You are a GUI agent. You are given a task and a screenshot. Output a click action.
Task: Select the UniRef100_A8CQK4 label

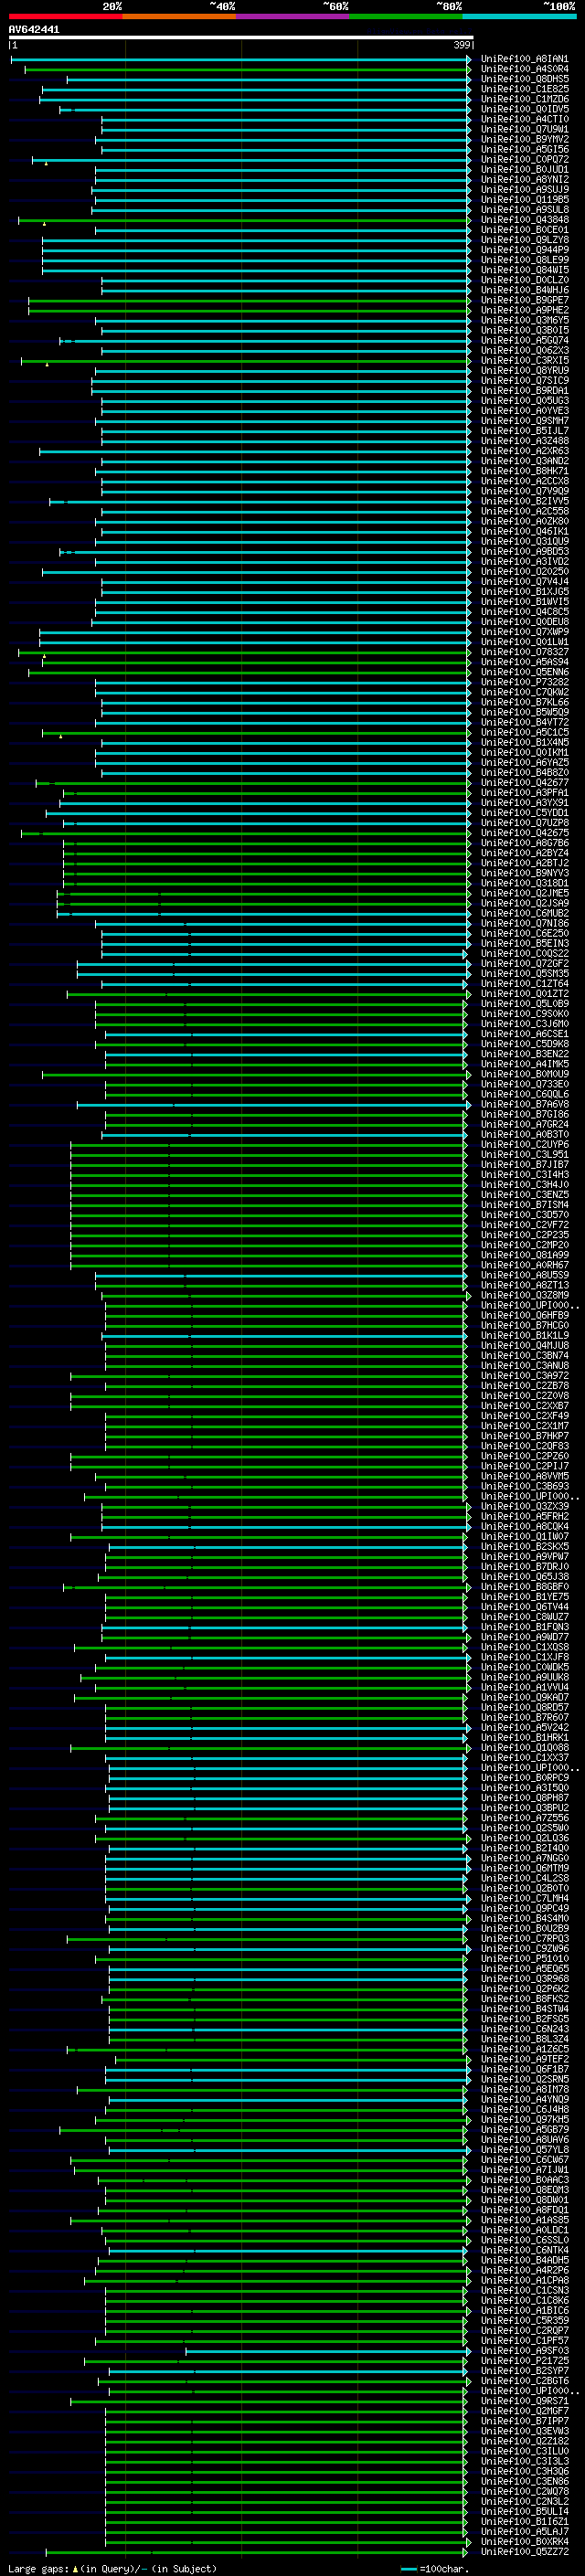(524, 1526)
